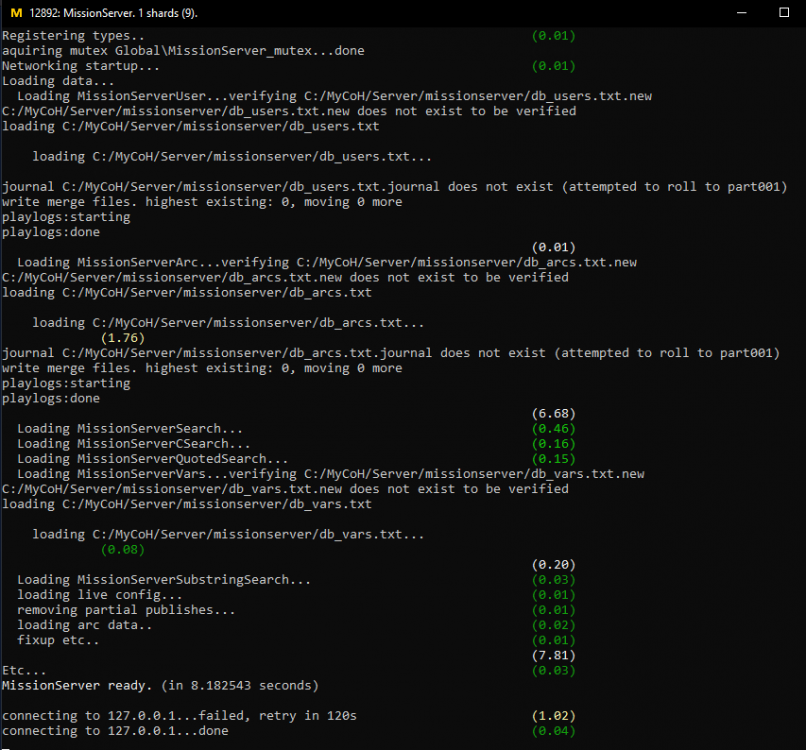This screenshot has width=806, height=750.
Task: Click the M application icon in title bar
Action: coord(16,14)
